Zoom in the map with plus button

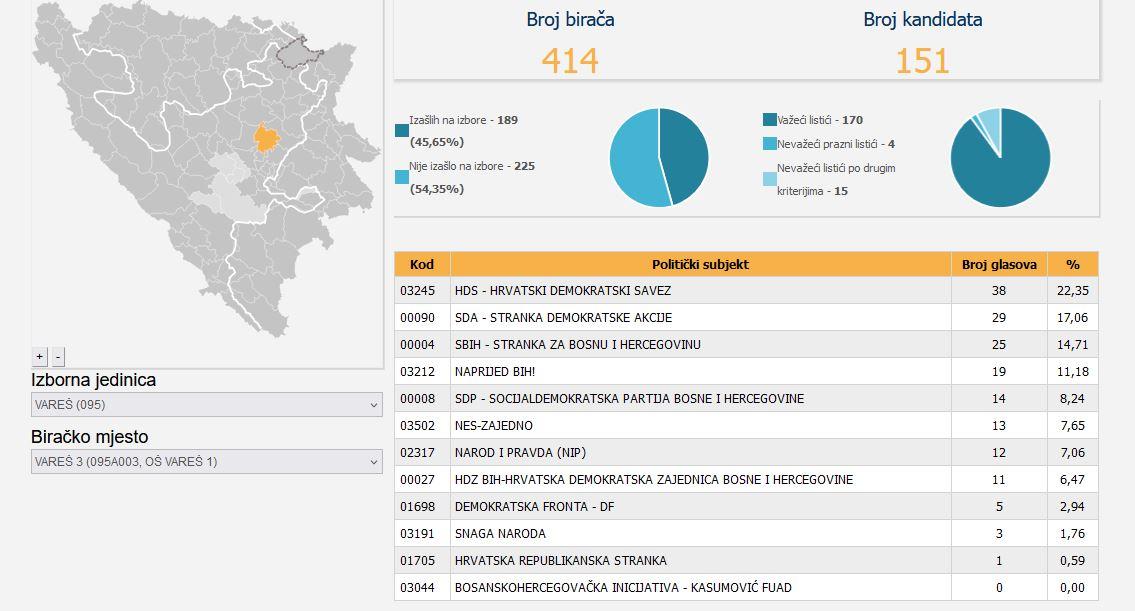click(x=40, y=356)
